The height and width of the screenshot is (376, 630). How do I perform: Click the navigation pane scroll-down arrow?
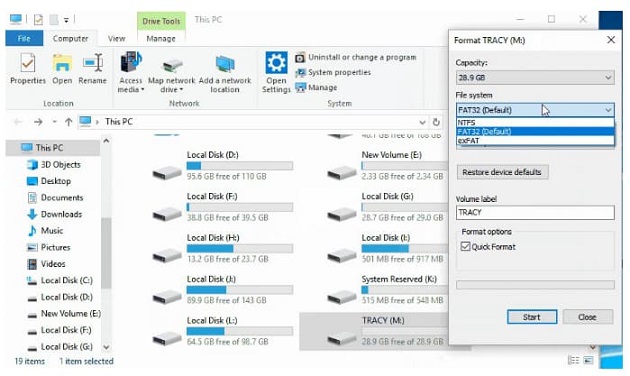(x=106, y=347)
